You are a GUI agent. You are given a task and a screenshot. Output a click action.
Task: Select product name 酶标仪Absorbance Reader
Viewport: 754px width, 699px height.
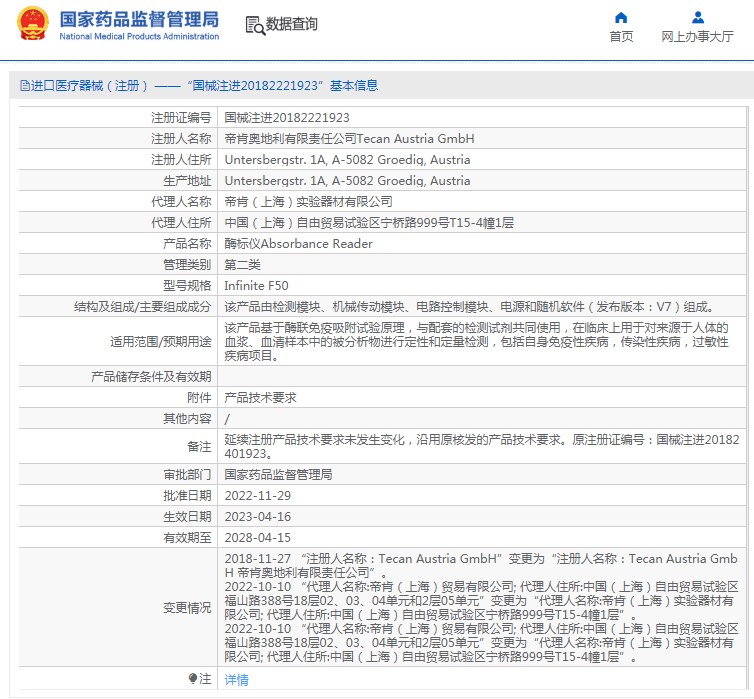pos(298,244)
